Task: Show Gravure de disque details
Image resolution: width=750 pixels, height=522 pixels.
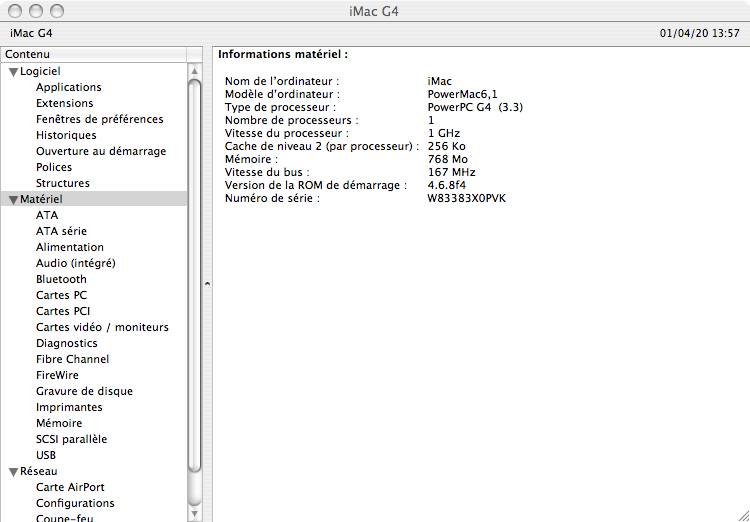Action: point(84,391)
